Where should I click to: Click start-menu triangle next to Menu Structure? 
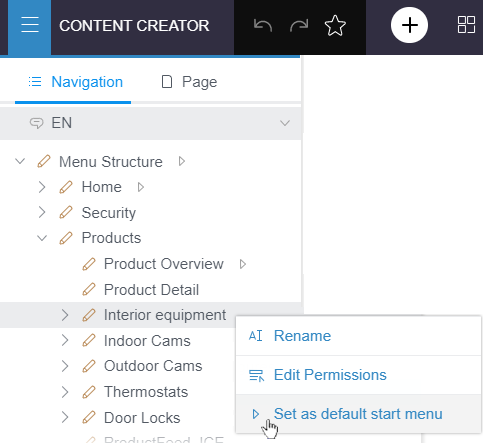pyautogui.click(x=182, y=161)
